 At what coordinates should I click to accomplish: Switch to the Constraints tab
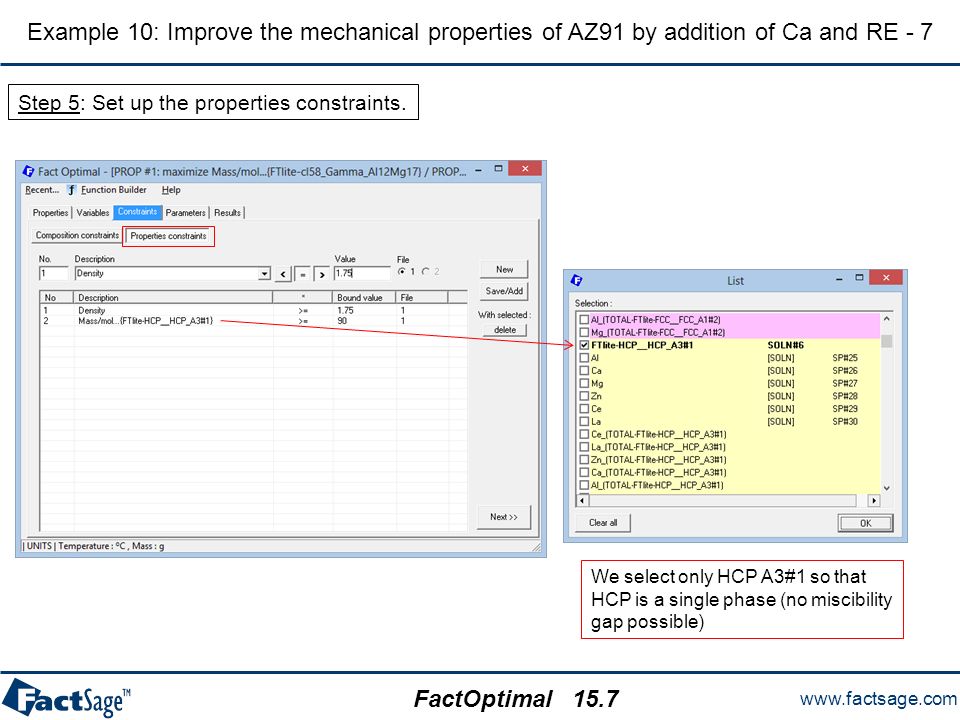138,212
